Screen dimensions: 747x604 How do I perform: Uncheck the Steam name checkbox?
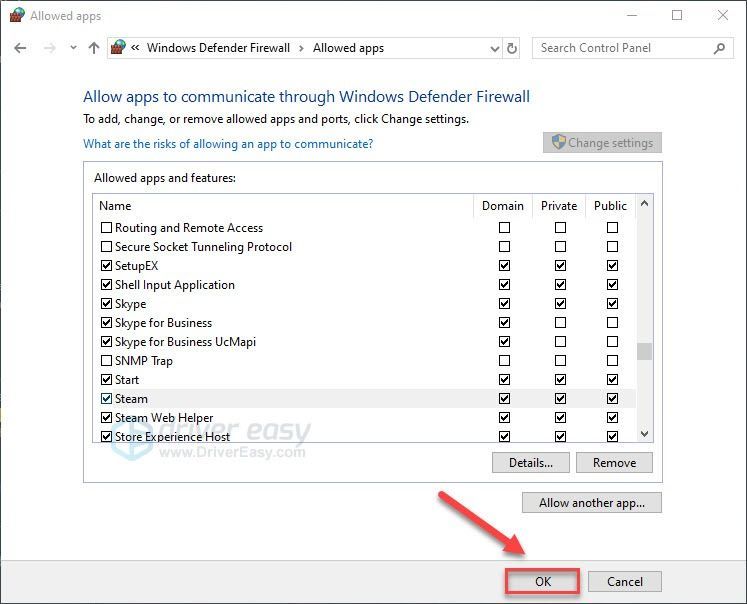coord(106,399)
